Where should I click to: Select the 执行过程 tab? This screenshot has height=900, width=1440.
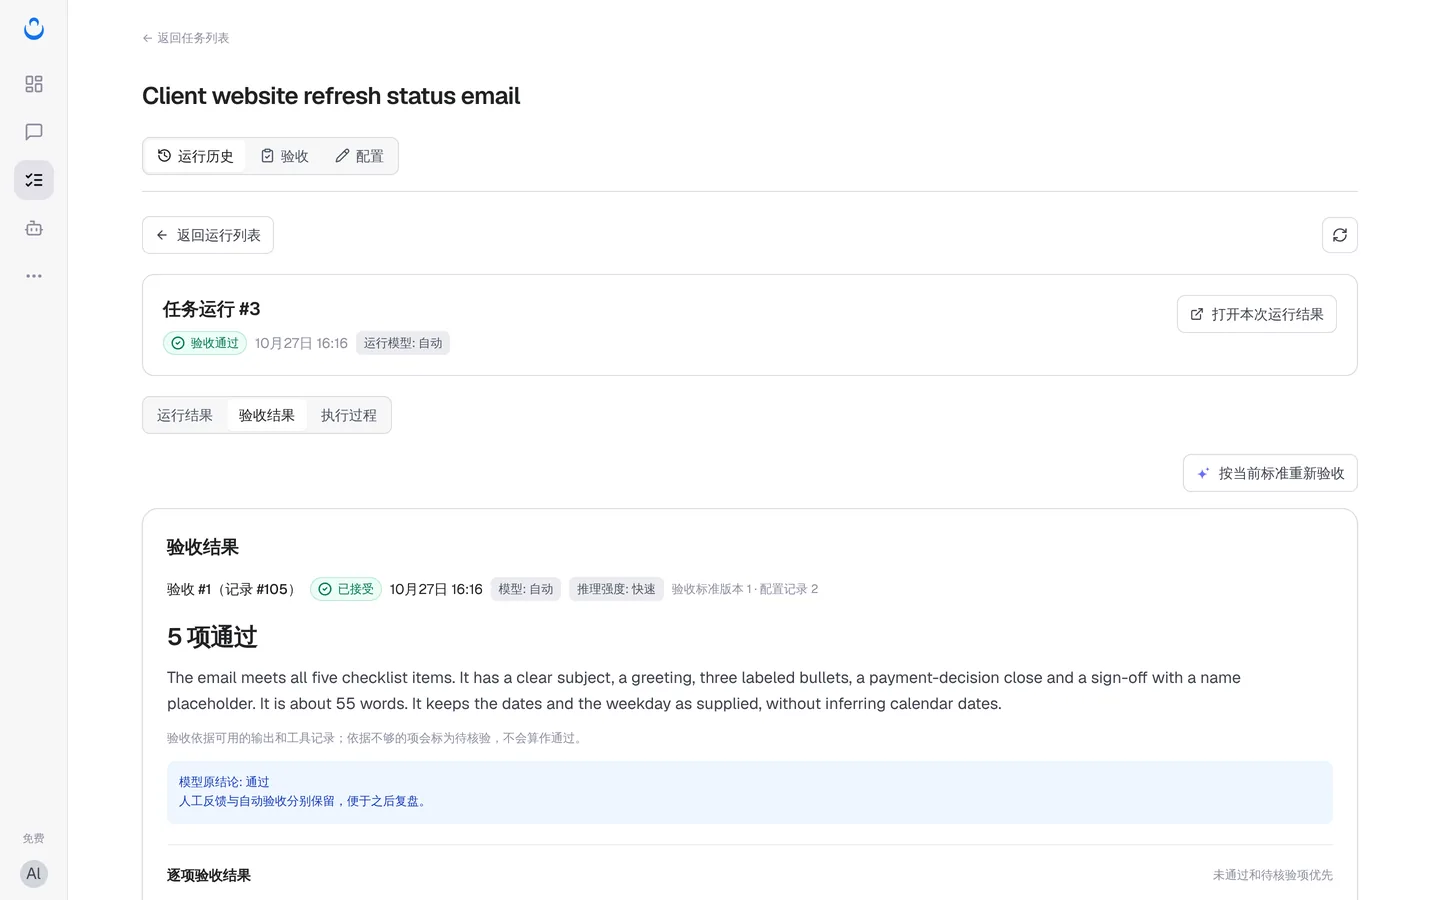[349, 415]
